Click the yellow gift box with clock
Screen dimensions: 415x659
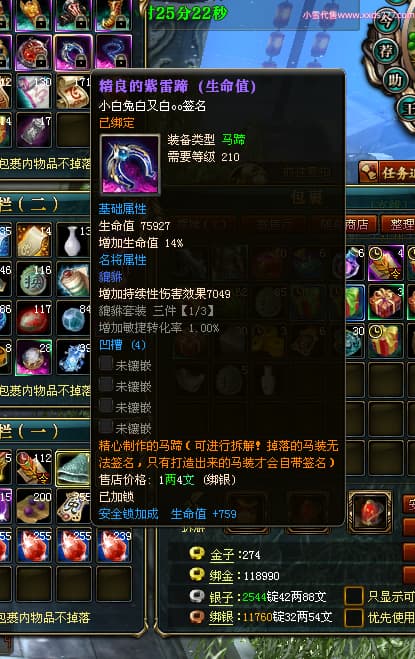(x=386, y=340)
